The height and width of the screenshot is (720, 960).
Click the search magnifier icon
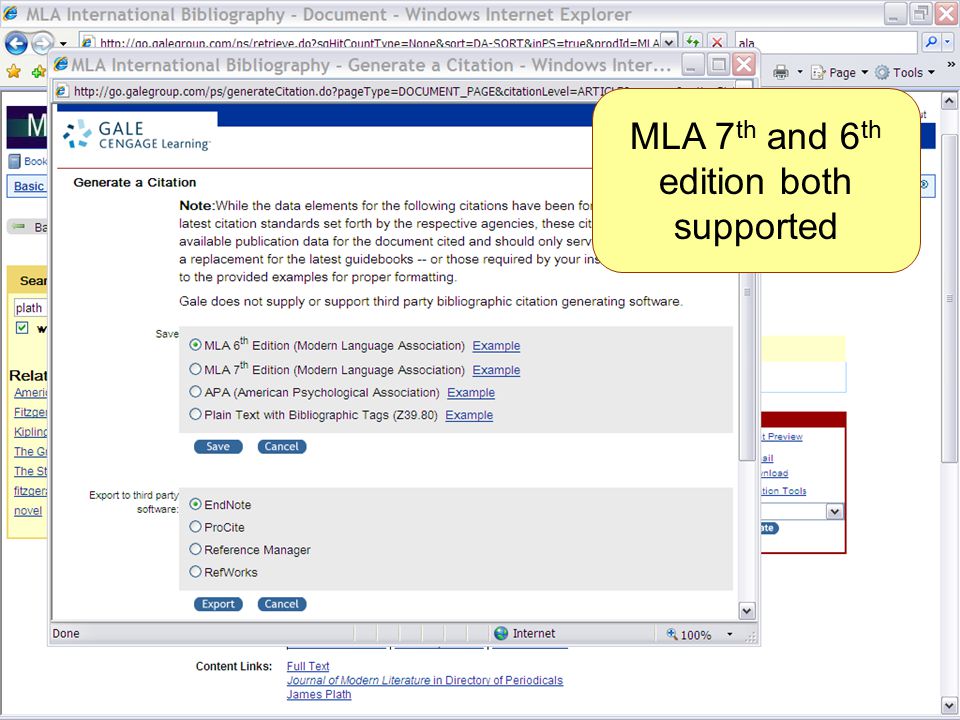click(931, 42)
